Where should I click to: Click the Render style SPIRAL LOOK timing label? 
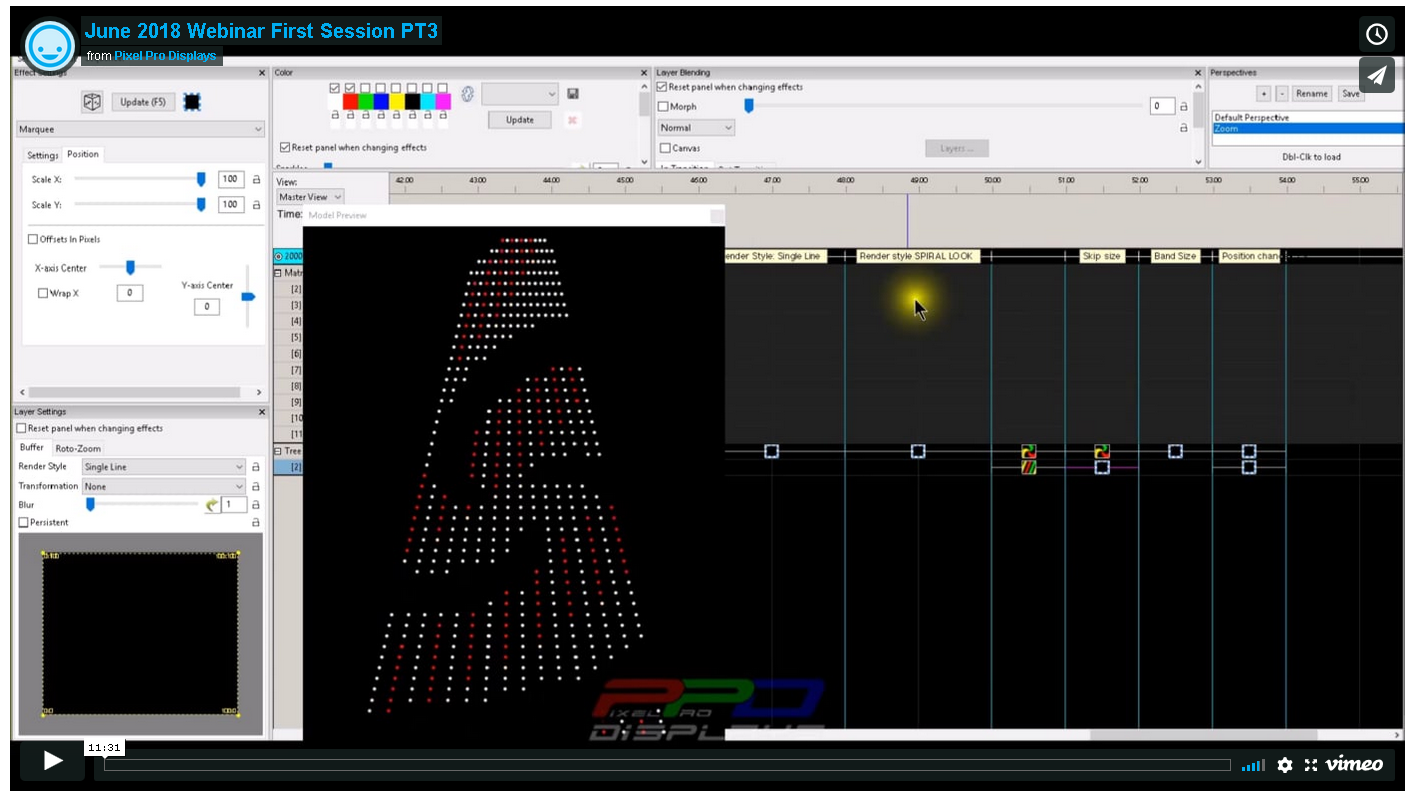(x=916, y=256)
